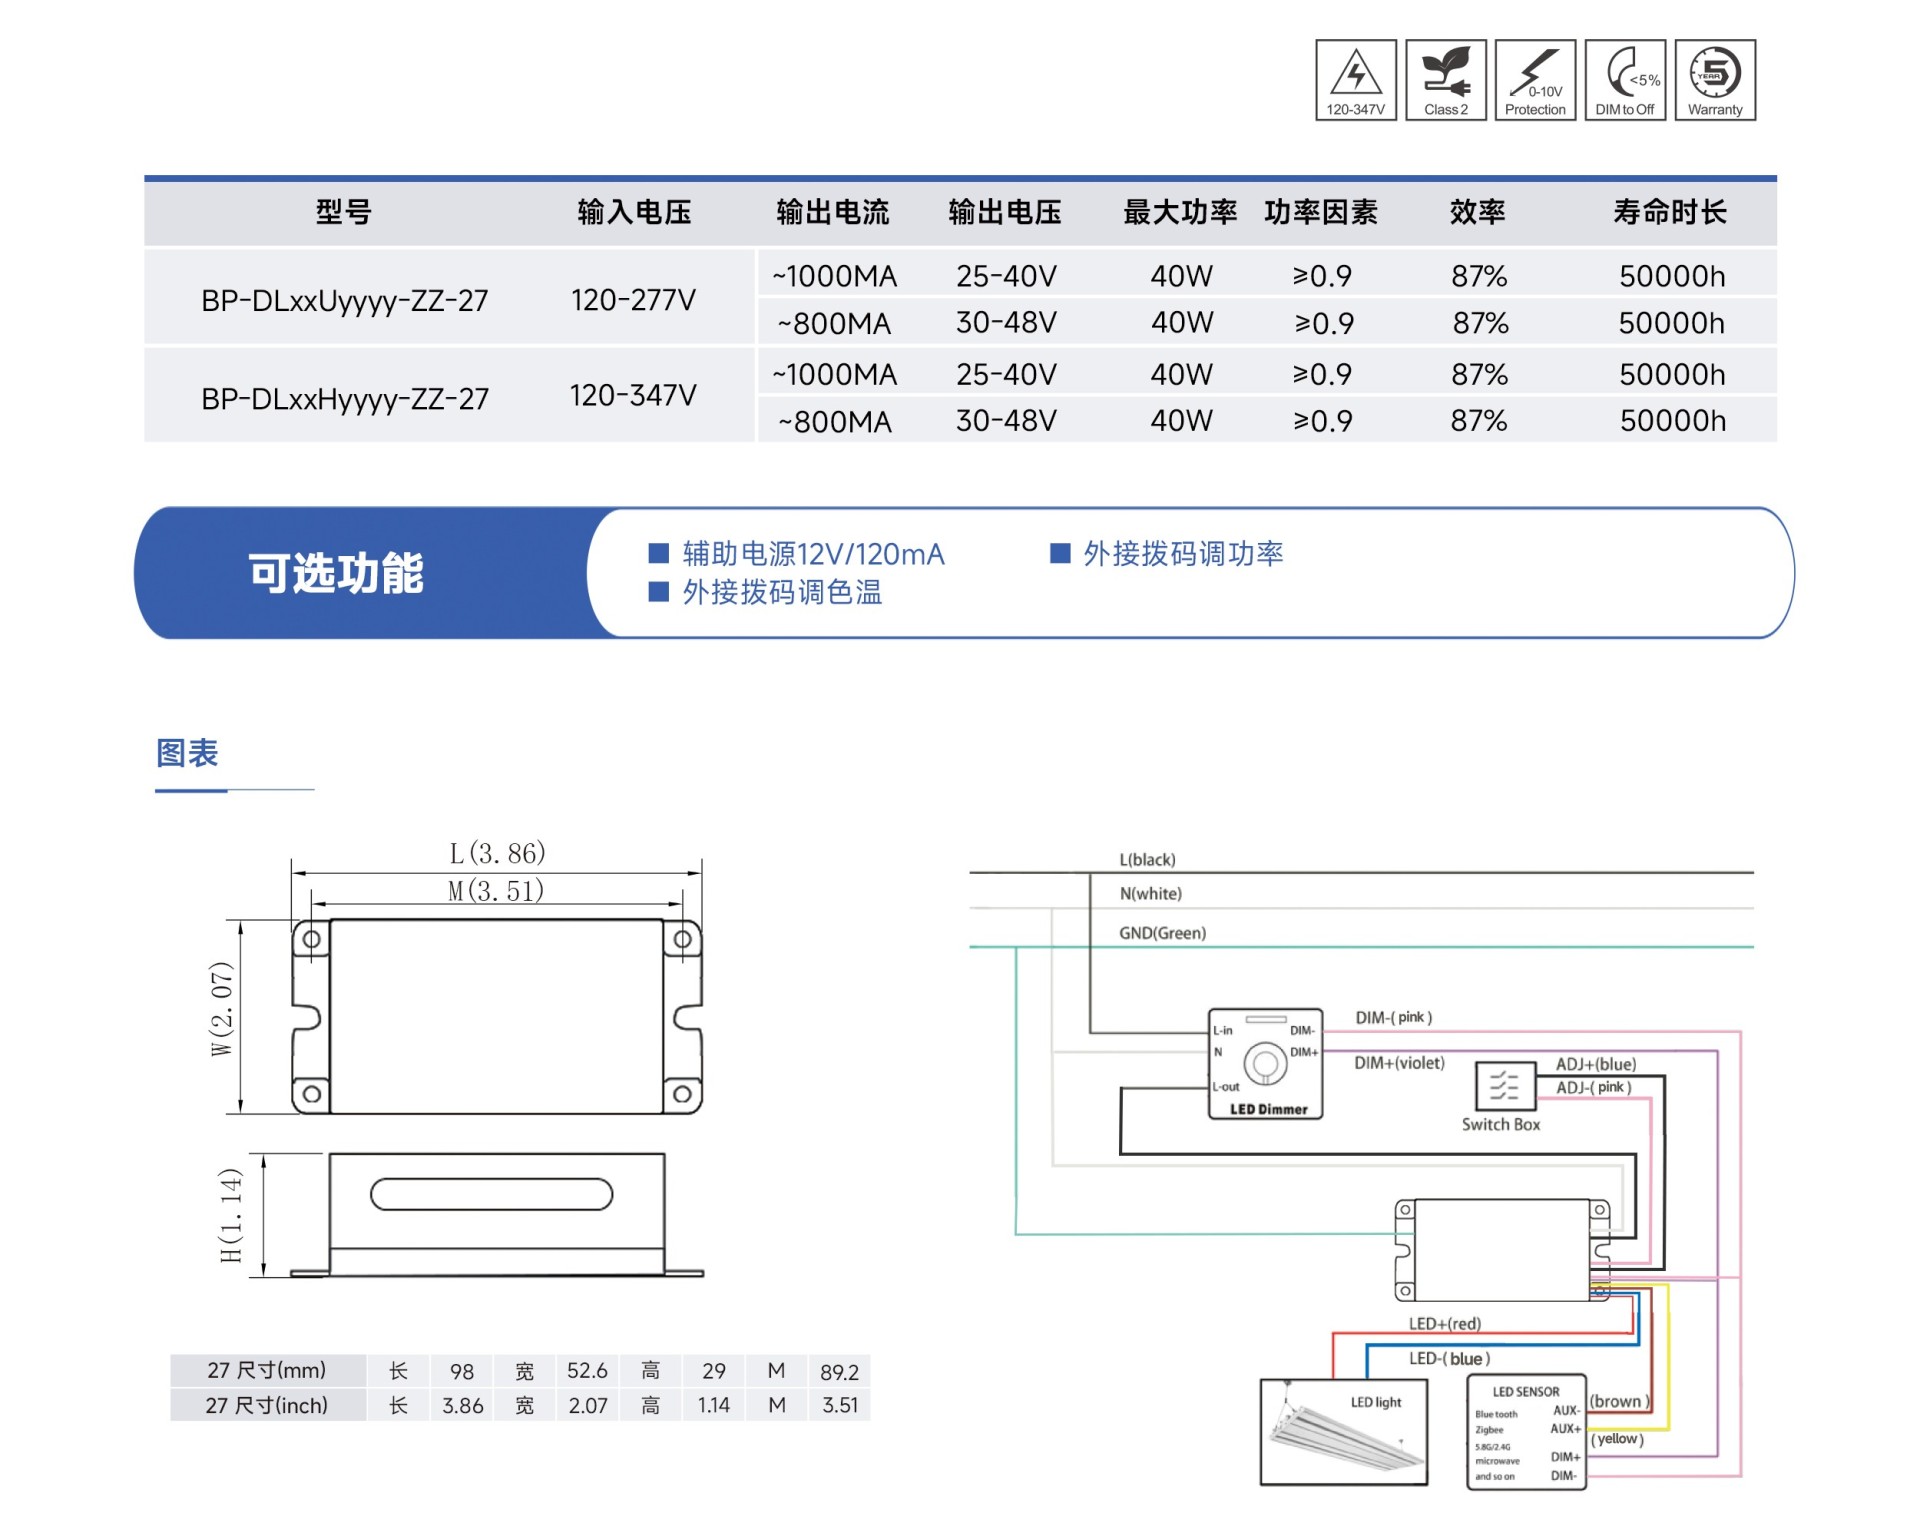This screenshot has width=1920, height=1536.
Task: Click the N(white) wire label
Action: pyautogui.click(x=1150, y=893)
